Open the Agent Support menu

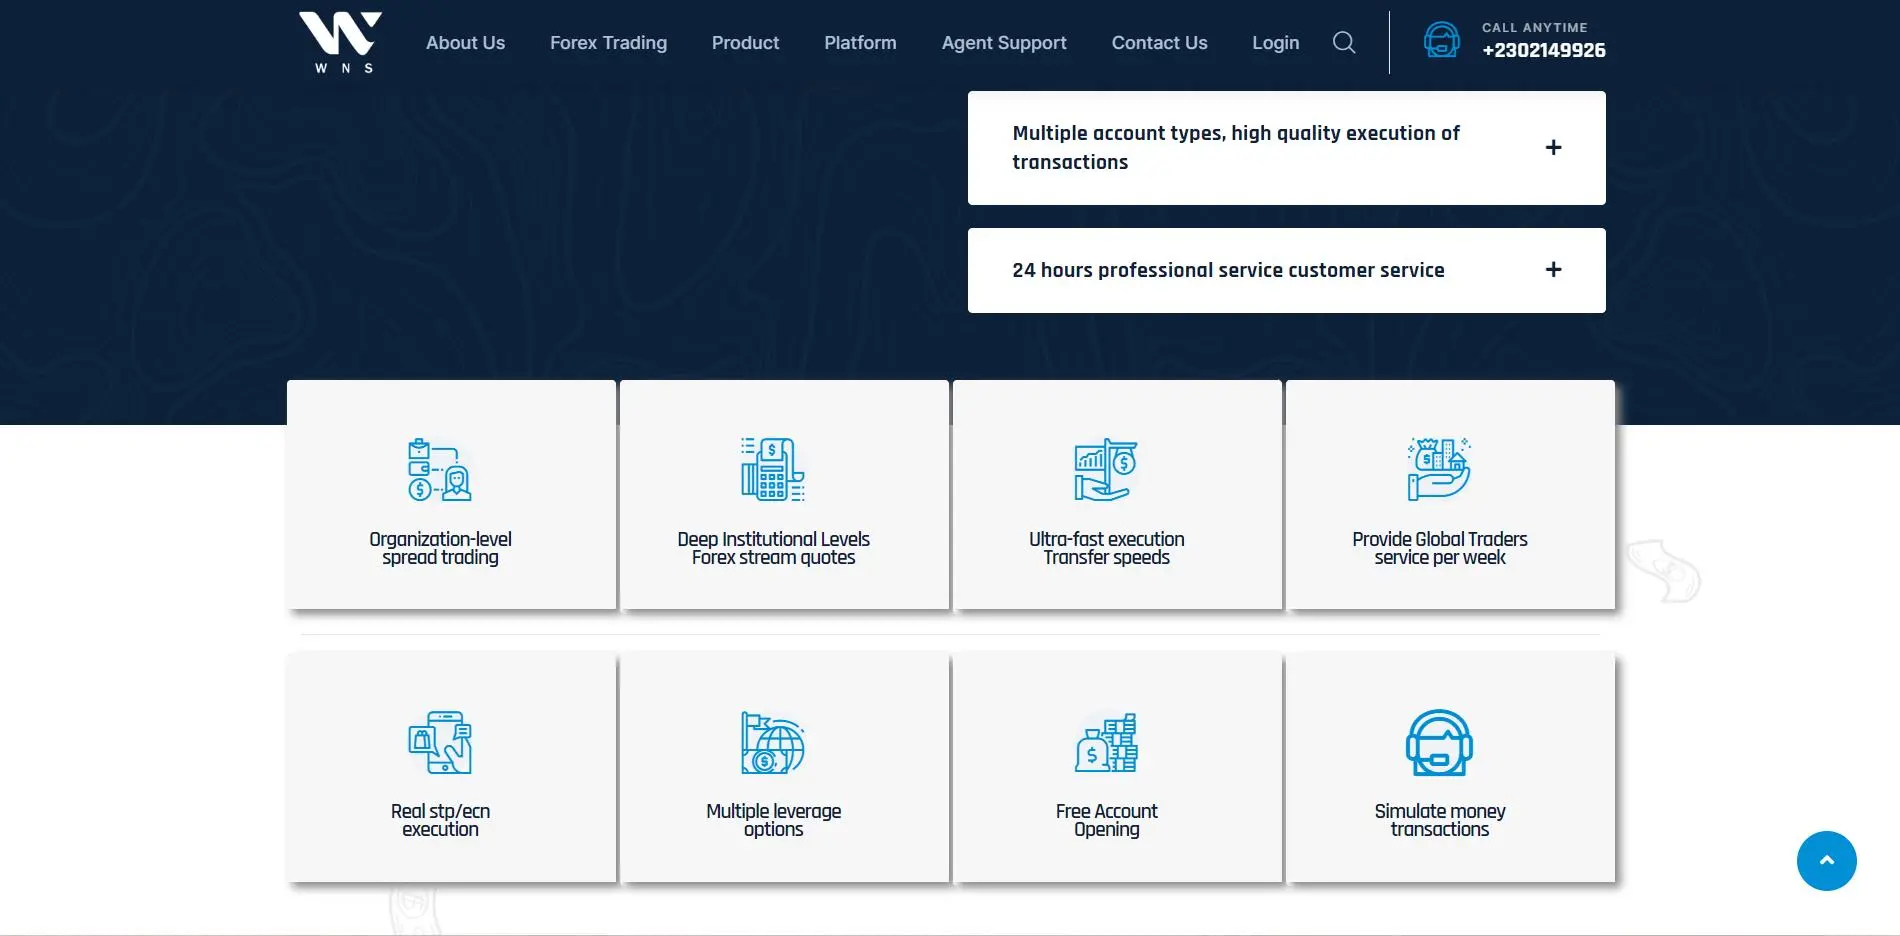tap(1004, 43)
